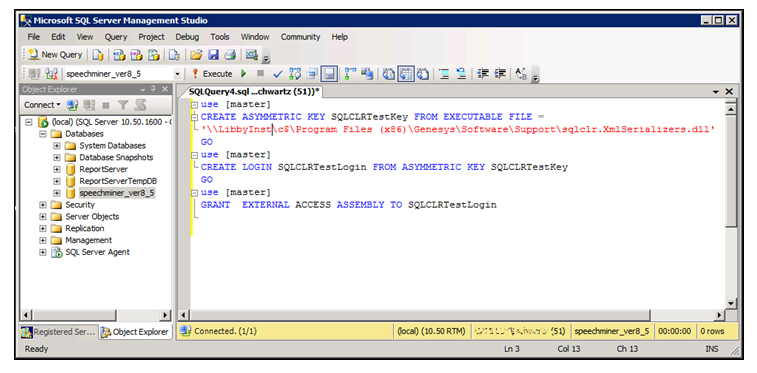Select Results to File output

[423, 74]
